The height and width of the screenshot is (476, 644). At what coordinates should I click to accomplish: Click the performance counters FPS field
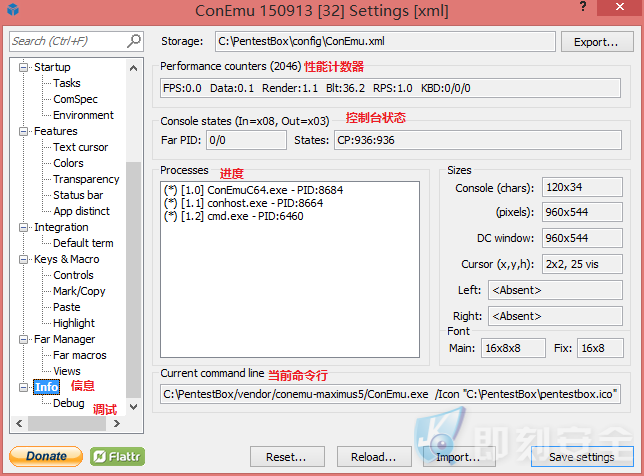click(390, 88)
